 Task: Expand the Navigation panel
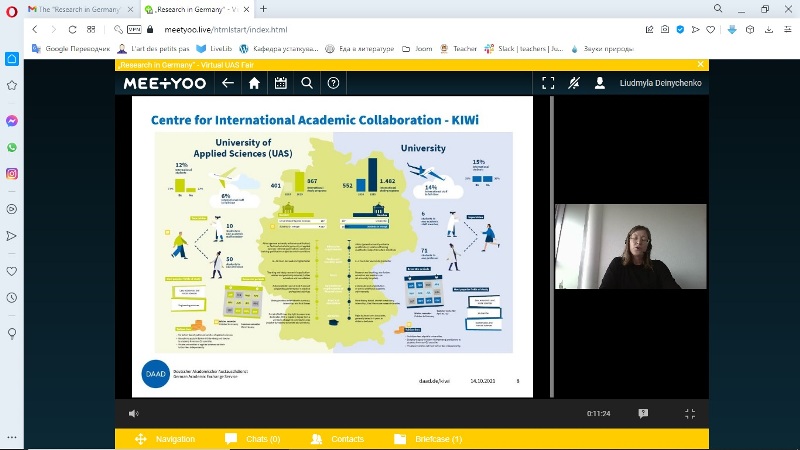[x=165, y=439]
